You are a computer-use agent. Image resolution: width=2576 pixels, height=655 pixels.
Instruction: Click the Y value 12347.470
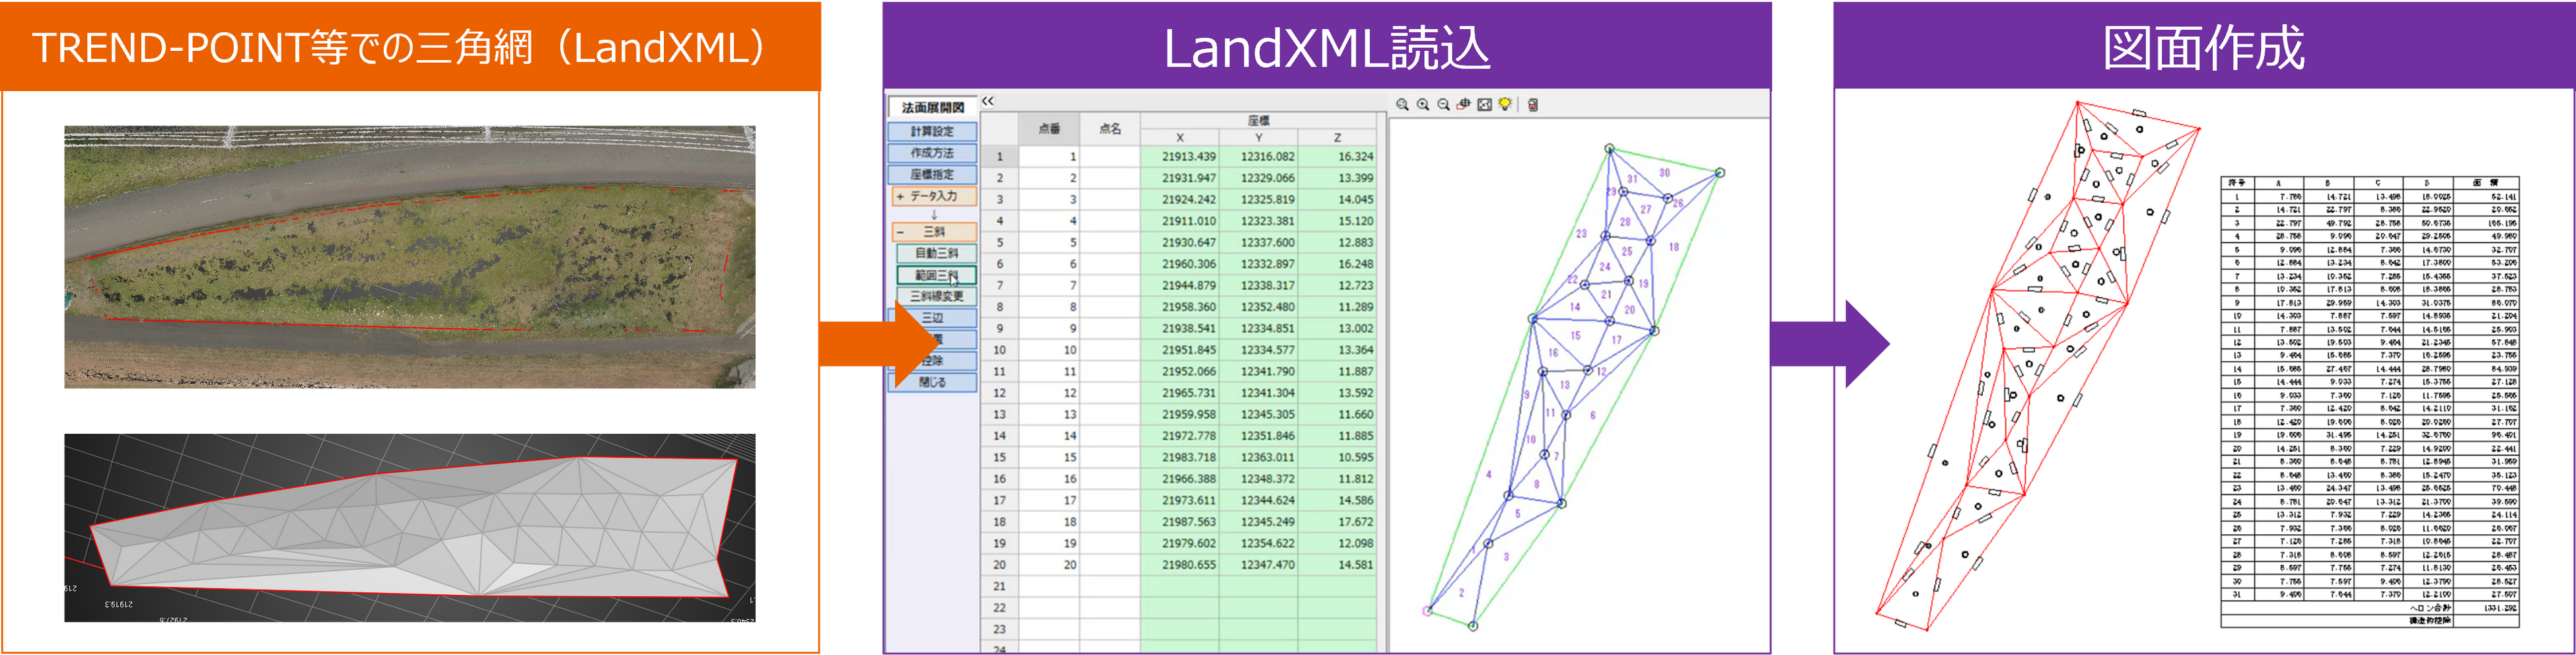(1259, 566)
